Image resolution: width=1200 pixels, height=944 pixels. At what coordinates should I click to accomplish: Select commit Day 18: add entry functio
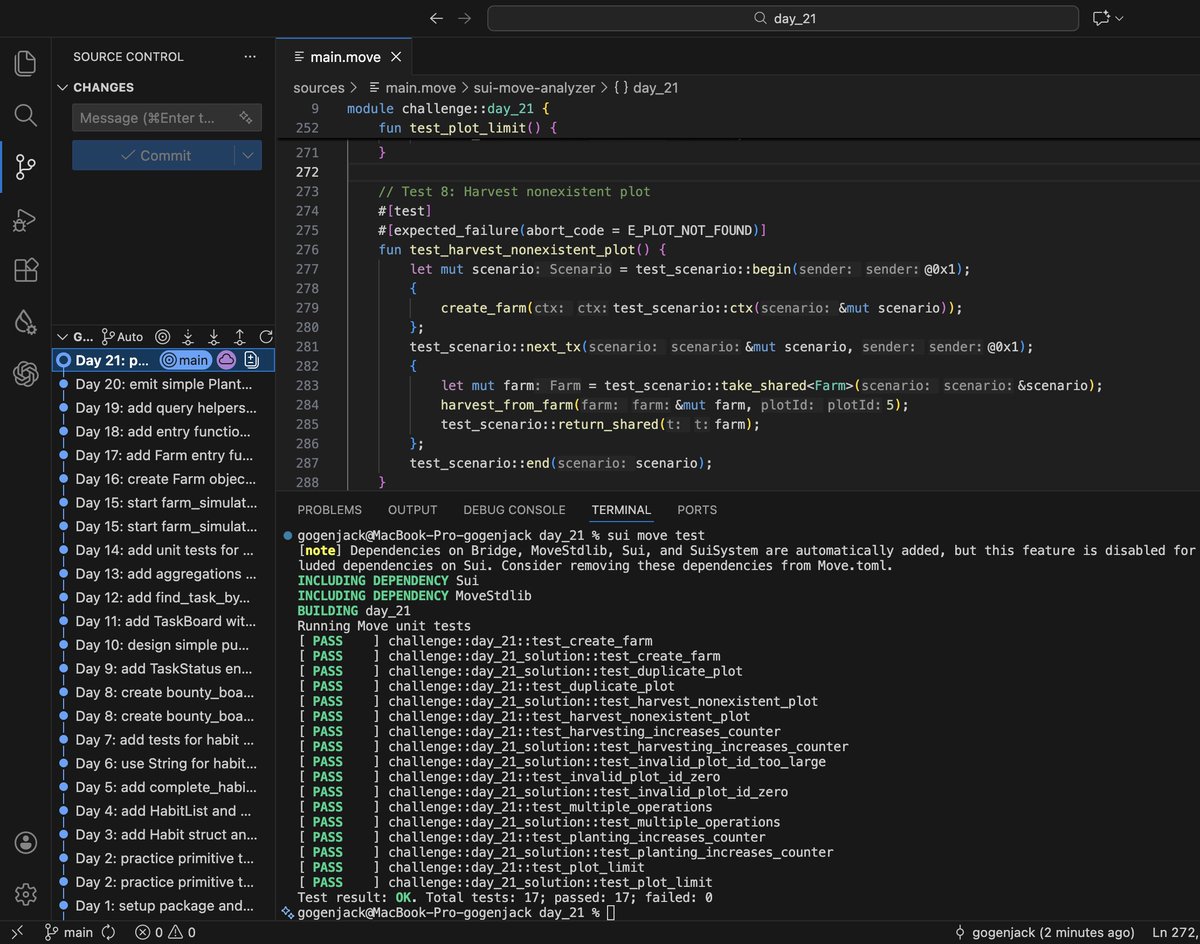[163, 431]
